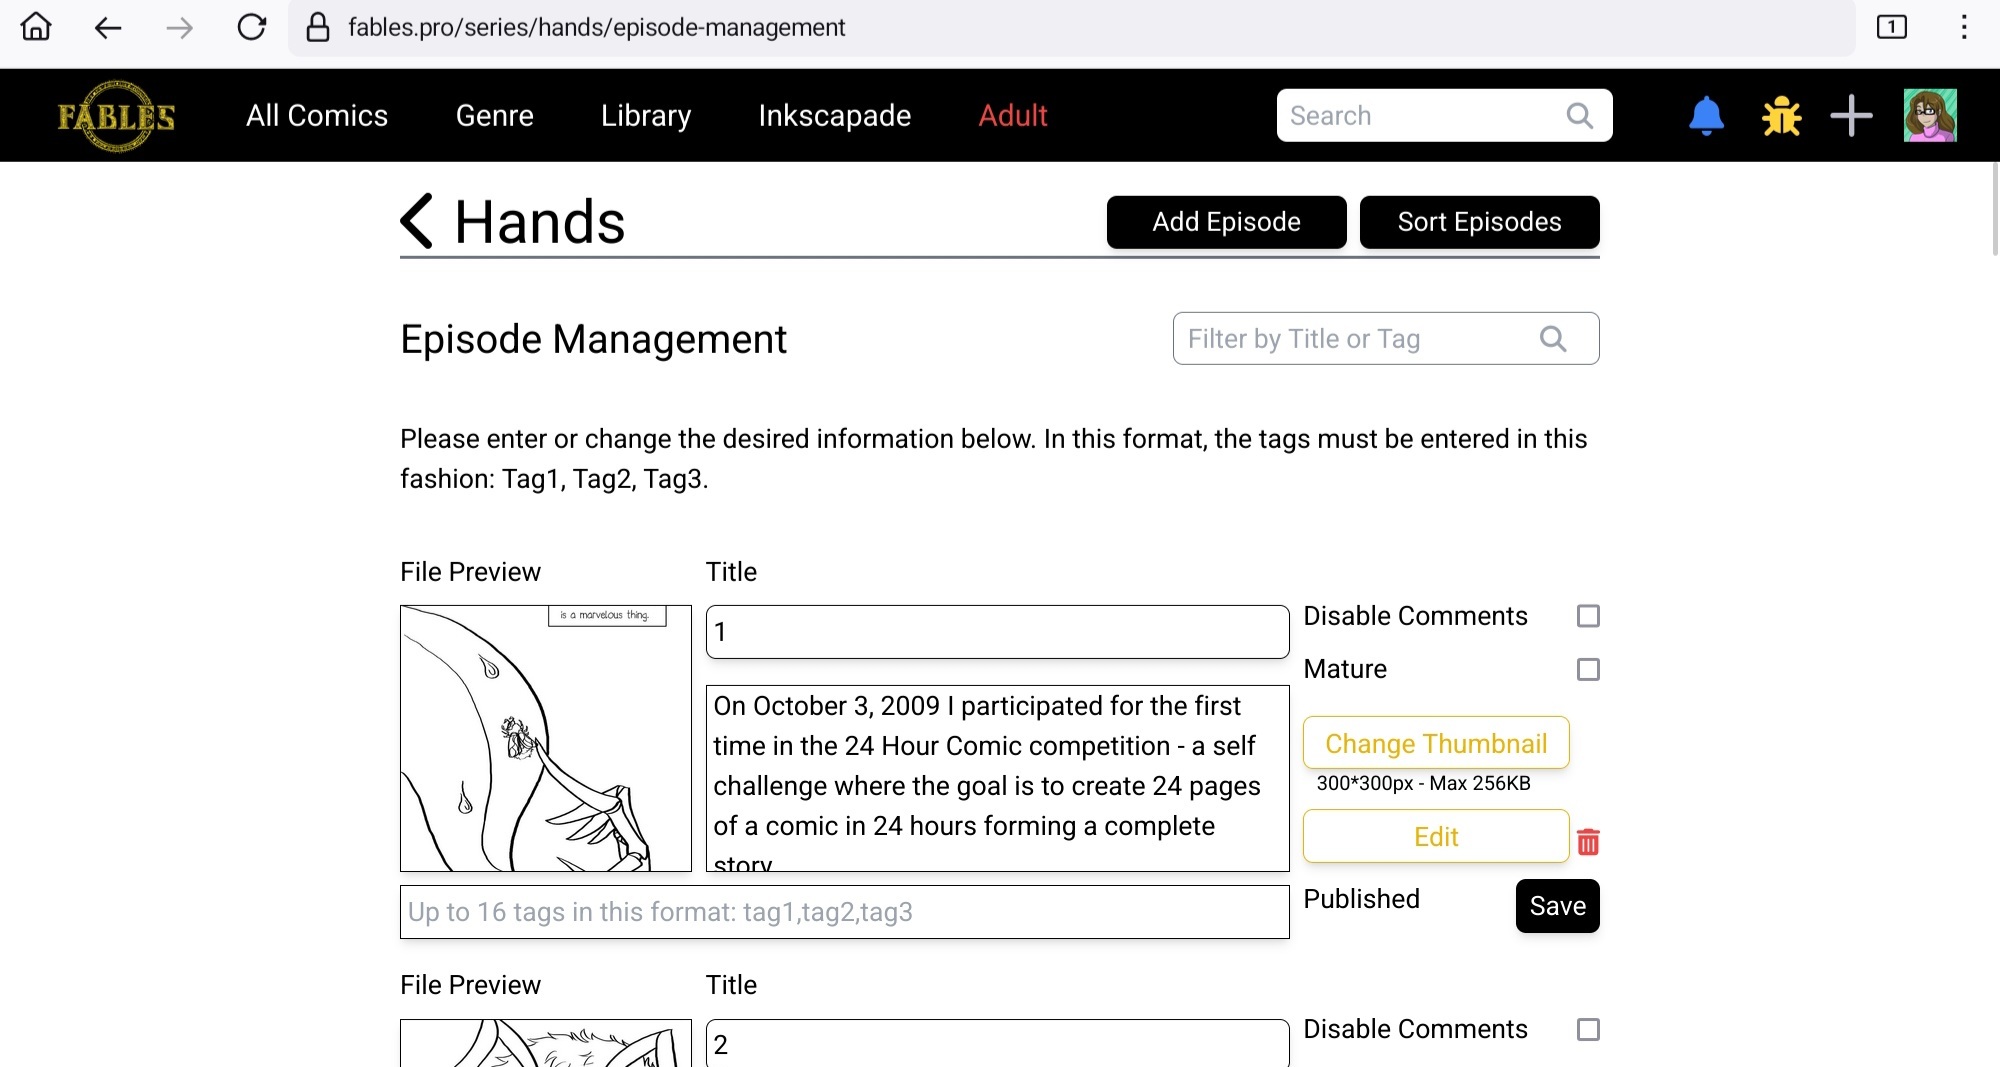Viewport: 2000px width, 1067px height.
Task: Open notifications bell
Action: [1706, 116]
